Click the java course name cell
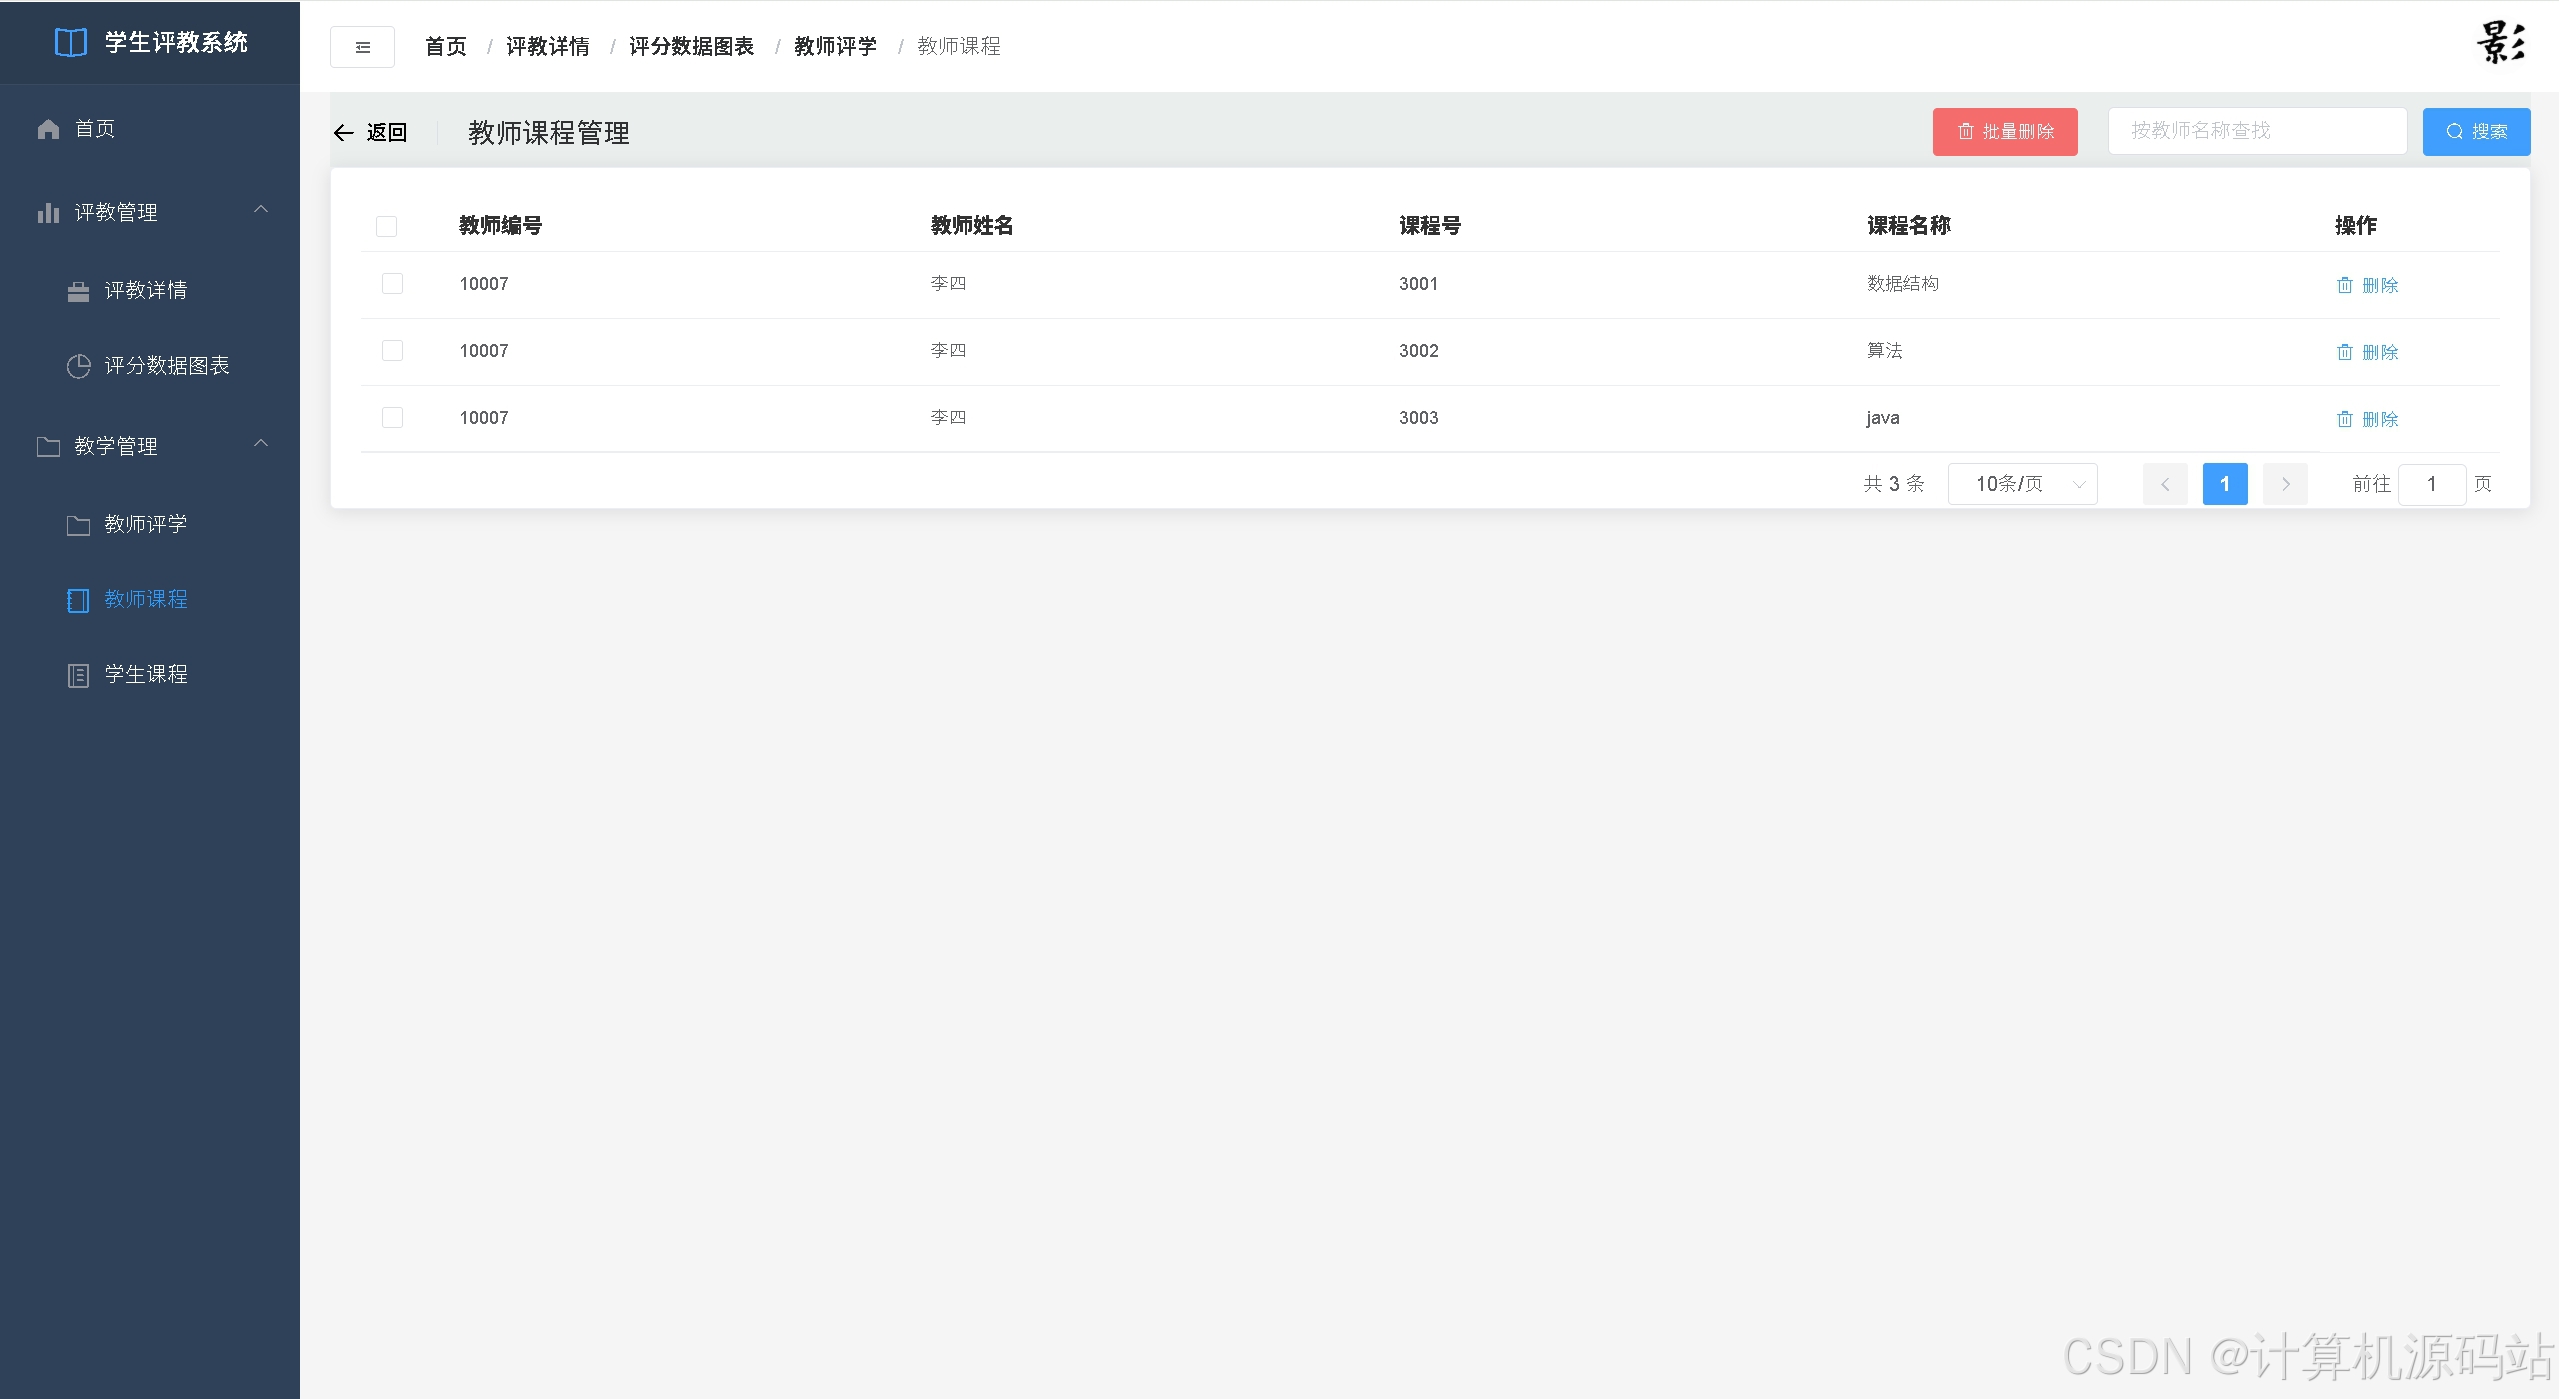The image size is (2559, 1399). [1883, 418]
